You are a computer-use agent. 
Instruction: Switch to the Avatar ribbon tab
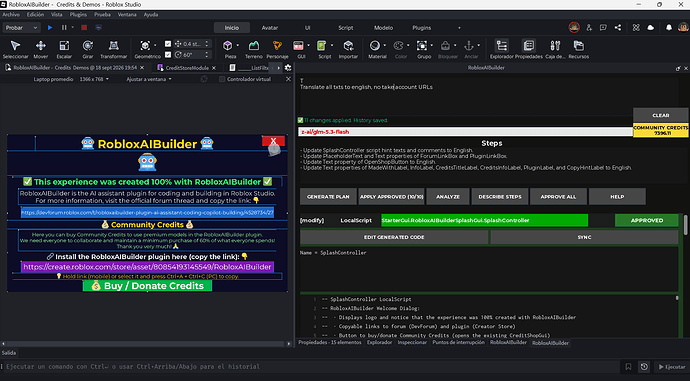[x=270, y=28]
